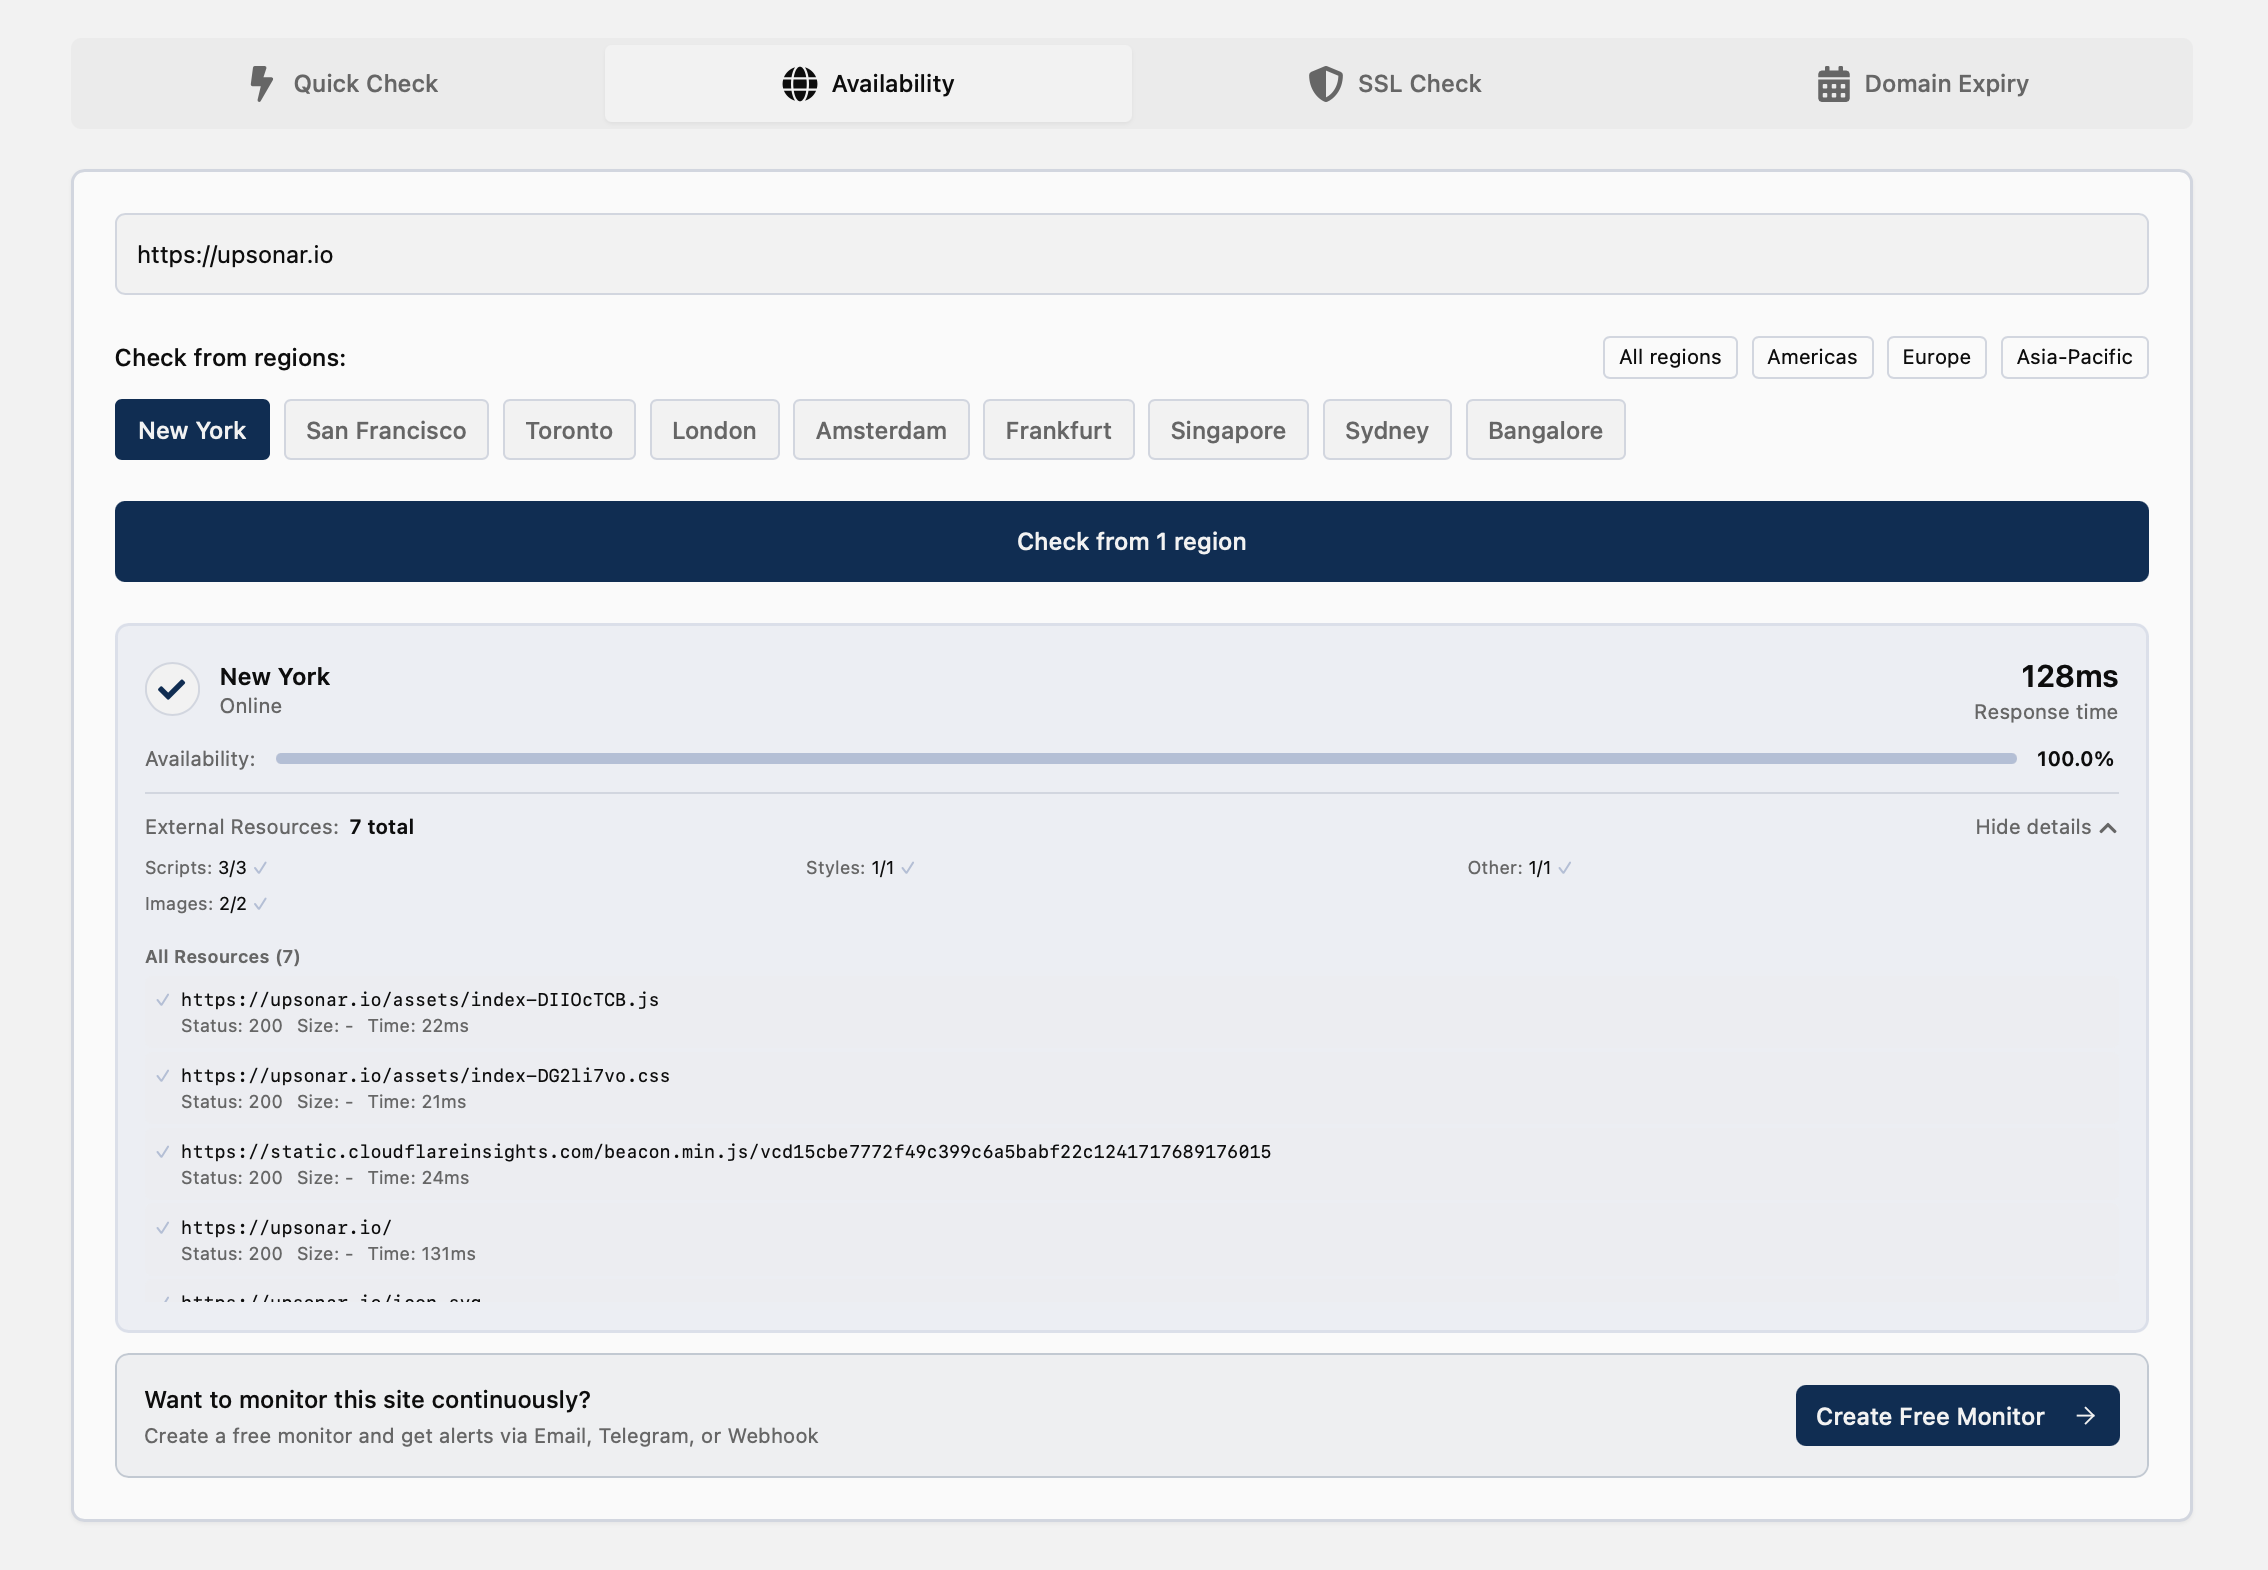2268x1570 pixels.
Task: Click the checkmark icon next to New York Online
Action: tap(172, 688)
